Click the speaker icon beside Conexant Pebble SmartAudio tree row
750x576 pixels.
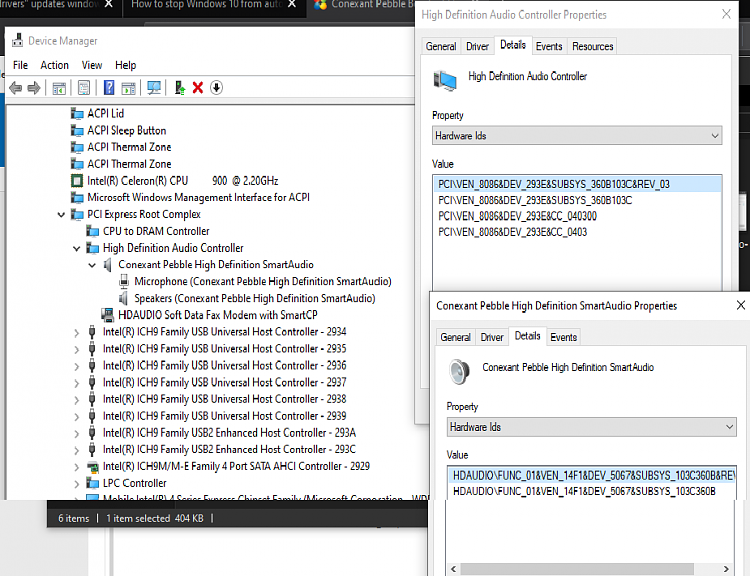pos(108,265)
